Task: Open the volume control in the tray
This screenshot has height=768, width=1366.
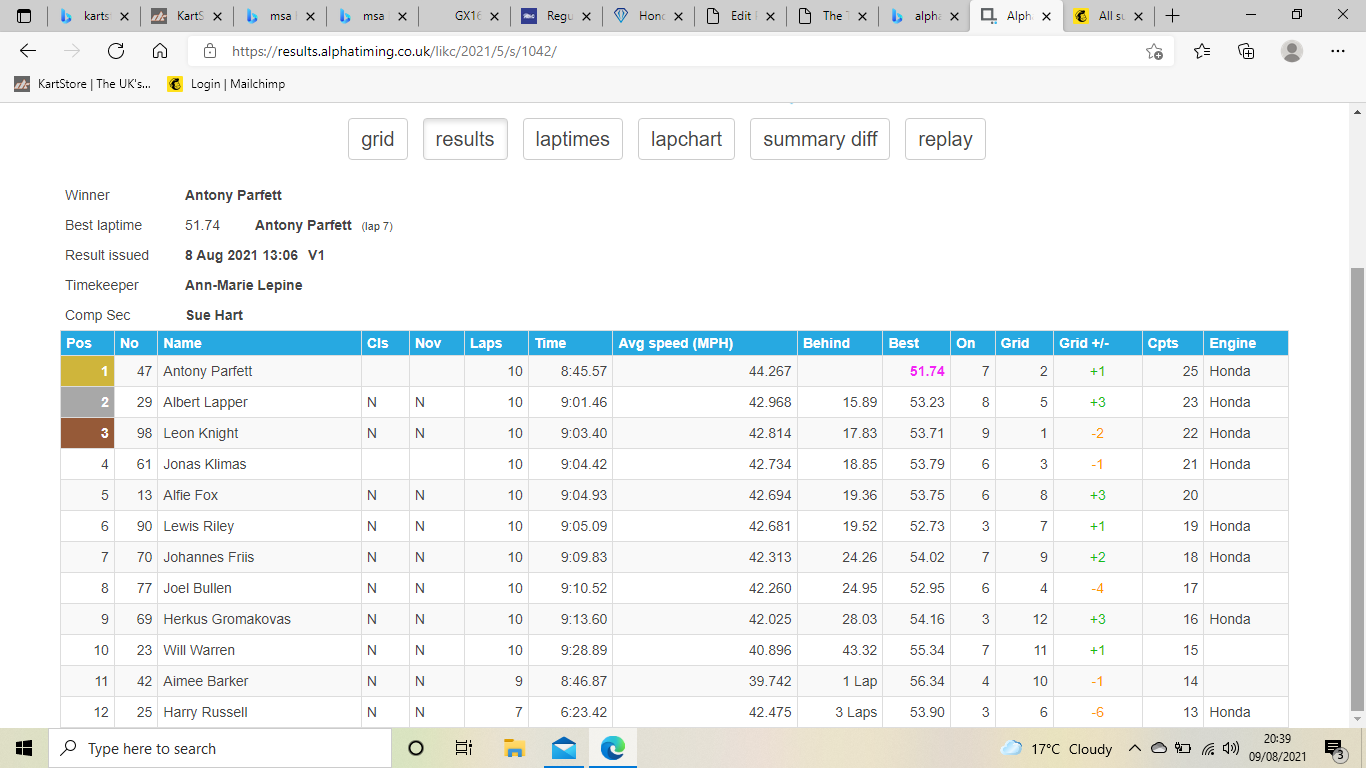Action: [1232, 748]
